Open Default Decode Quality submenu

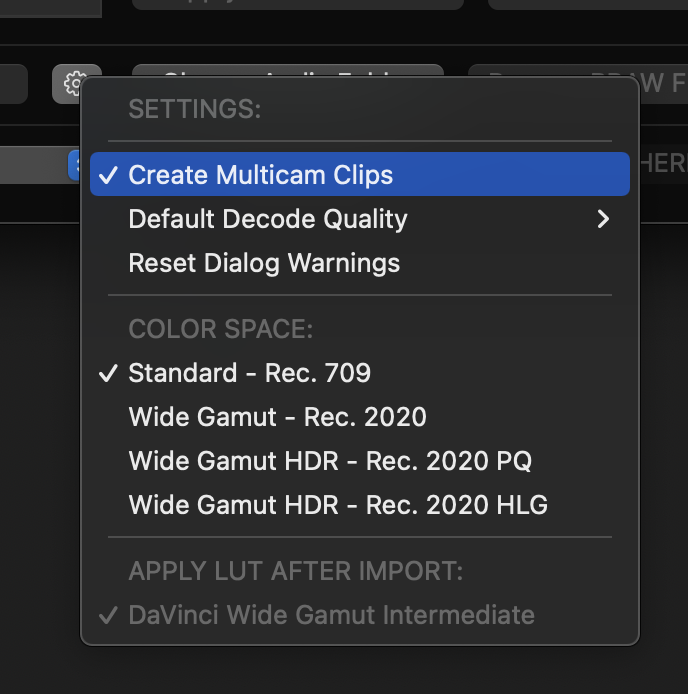click(x=268, y=219)
